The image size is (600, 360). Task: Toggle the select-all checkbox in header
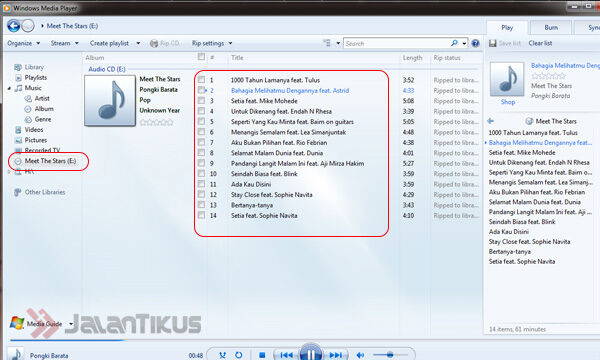(201, 57)
